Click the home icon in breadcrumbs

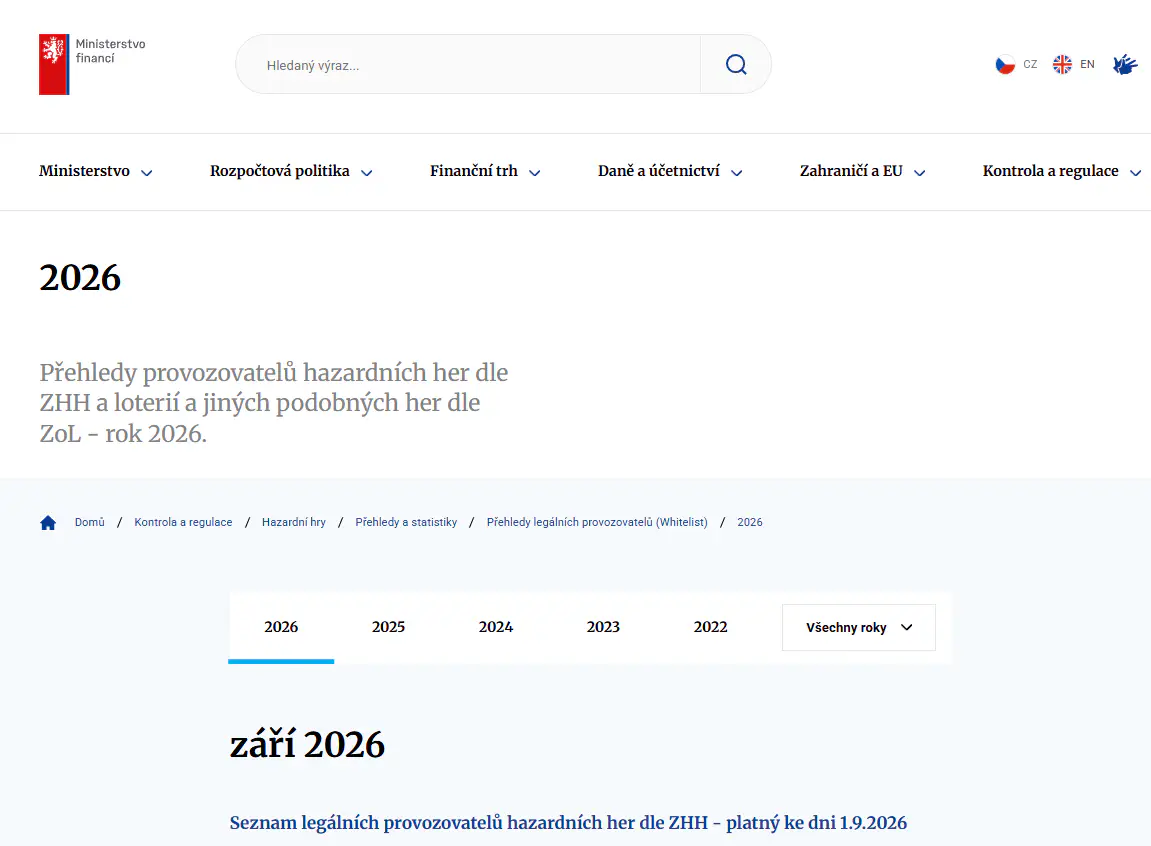point(48,522)
